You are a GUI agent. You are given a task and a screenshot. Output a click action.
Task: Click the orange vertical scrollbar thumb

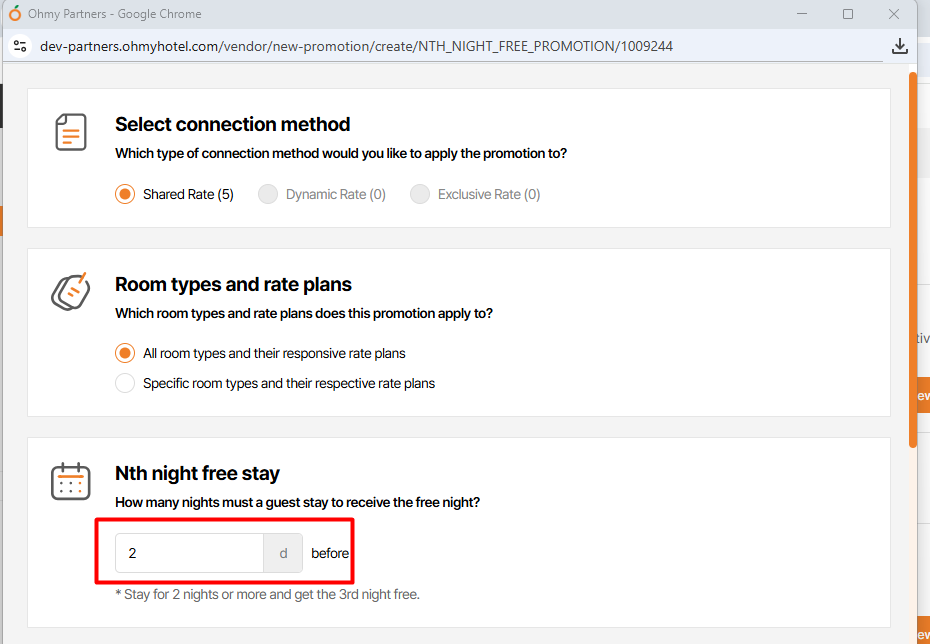point(912,260)
